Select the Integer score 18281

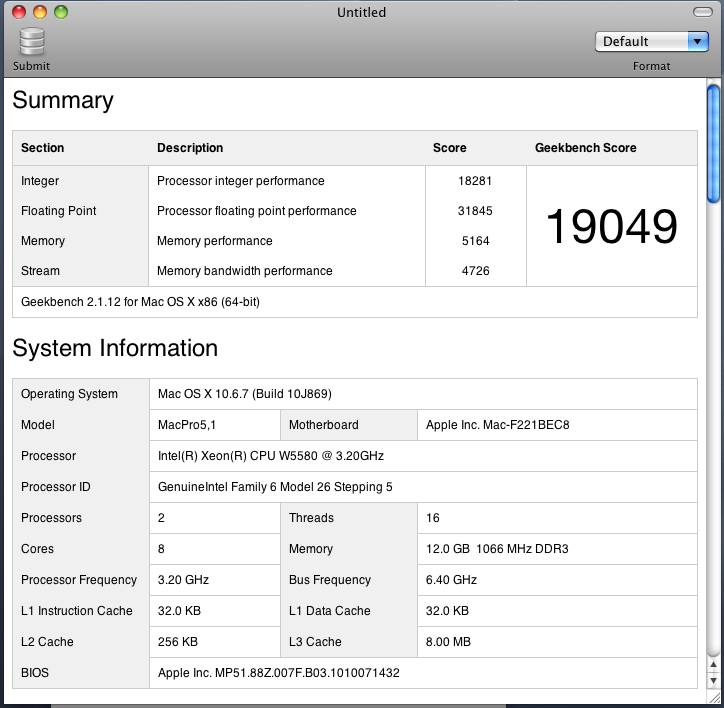(475, 181)
